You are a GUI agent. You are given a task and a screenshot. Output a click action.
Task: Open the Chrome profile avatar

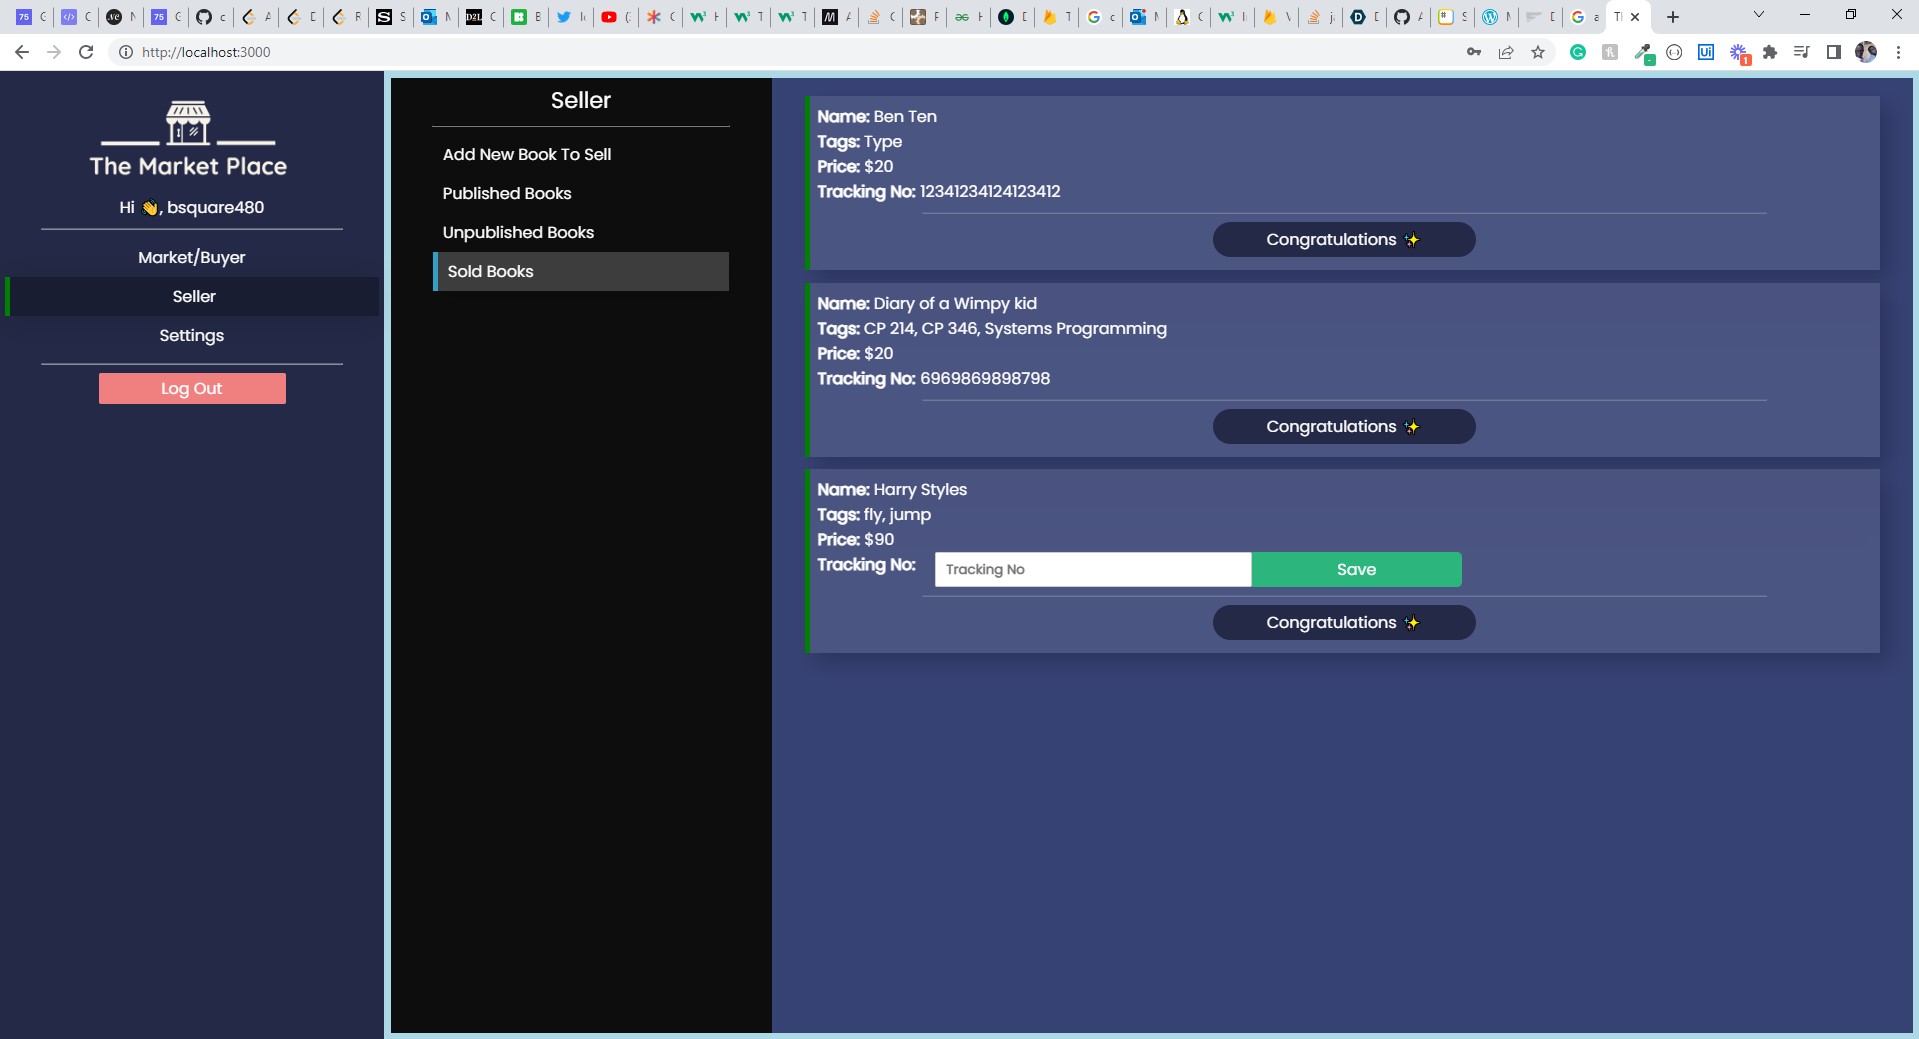pos(1866,52)
